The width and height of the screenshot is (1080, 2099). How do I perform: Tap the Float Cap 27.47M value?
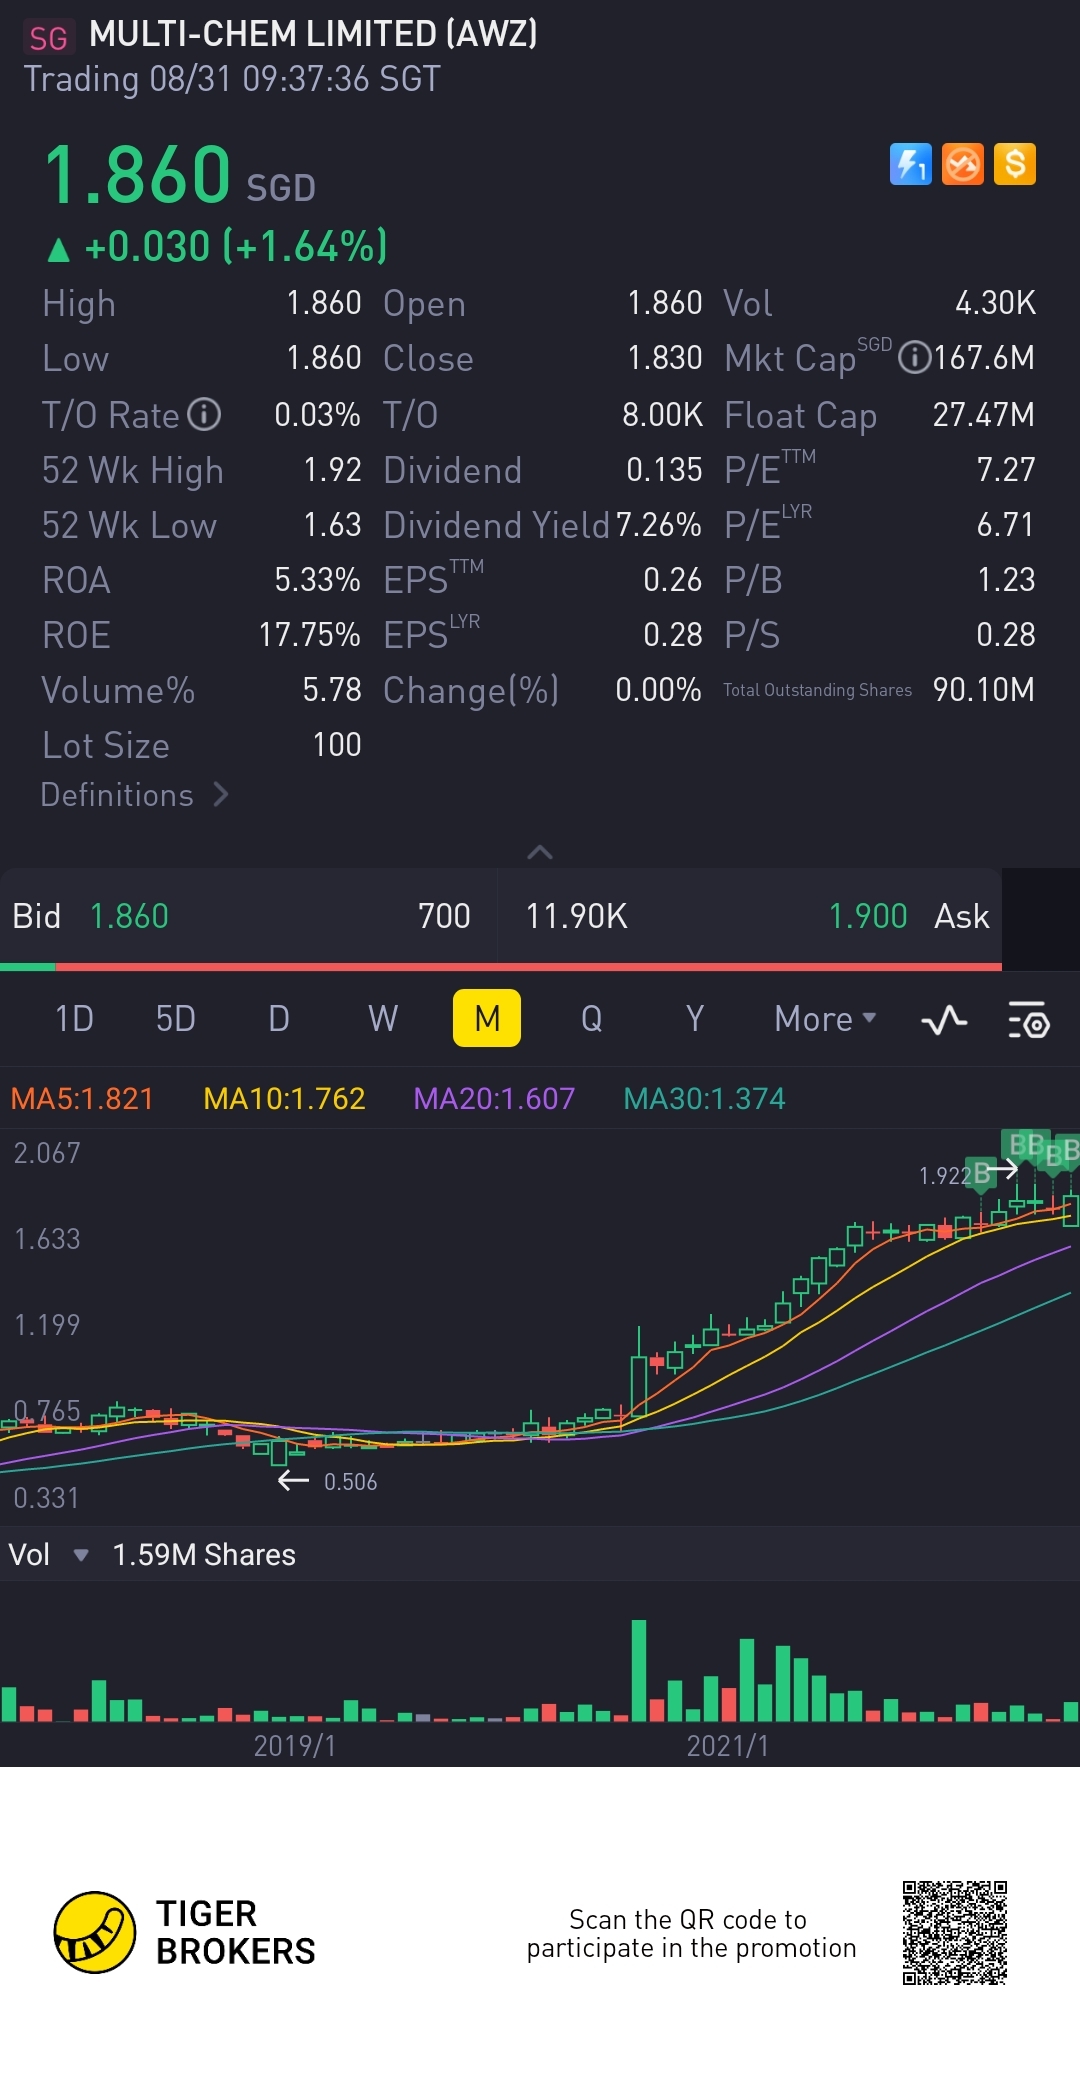point(984,414)
